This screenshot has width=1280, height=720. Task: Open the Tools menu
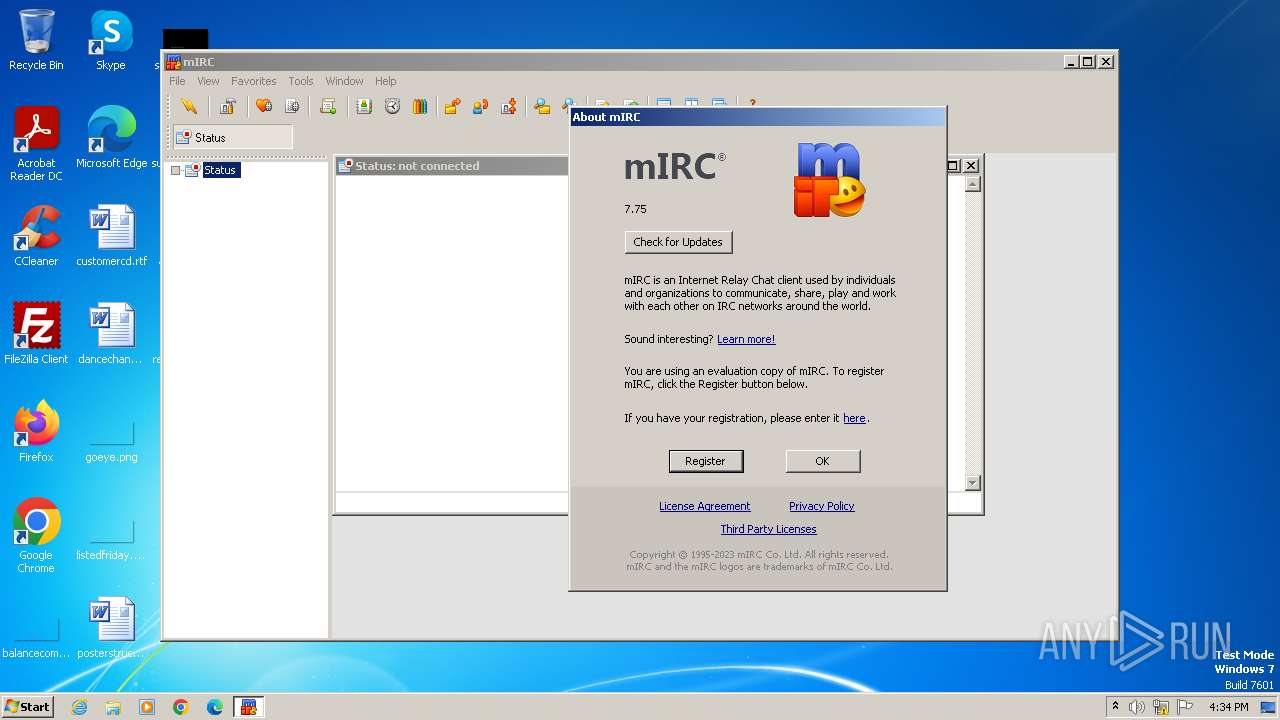tap(301, 81)
